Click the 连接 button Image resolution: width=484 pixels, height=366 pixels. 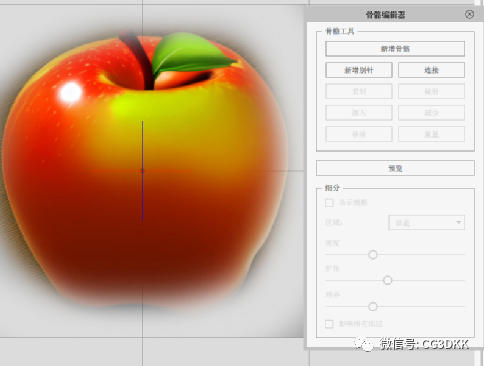431,70
